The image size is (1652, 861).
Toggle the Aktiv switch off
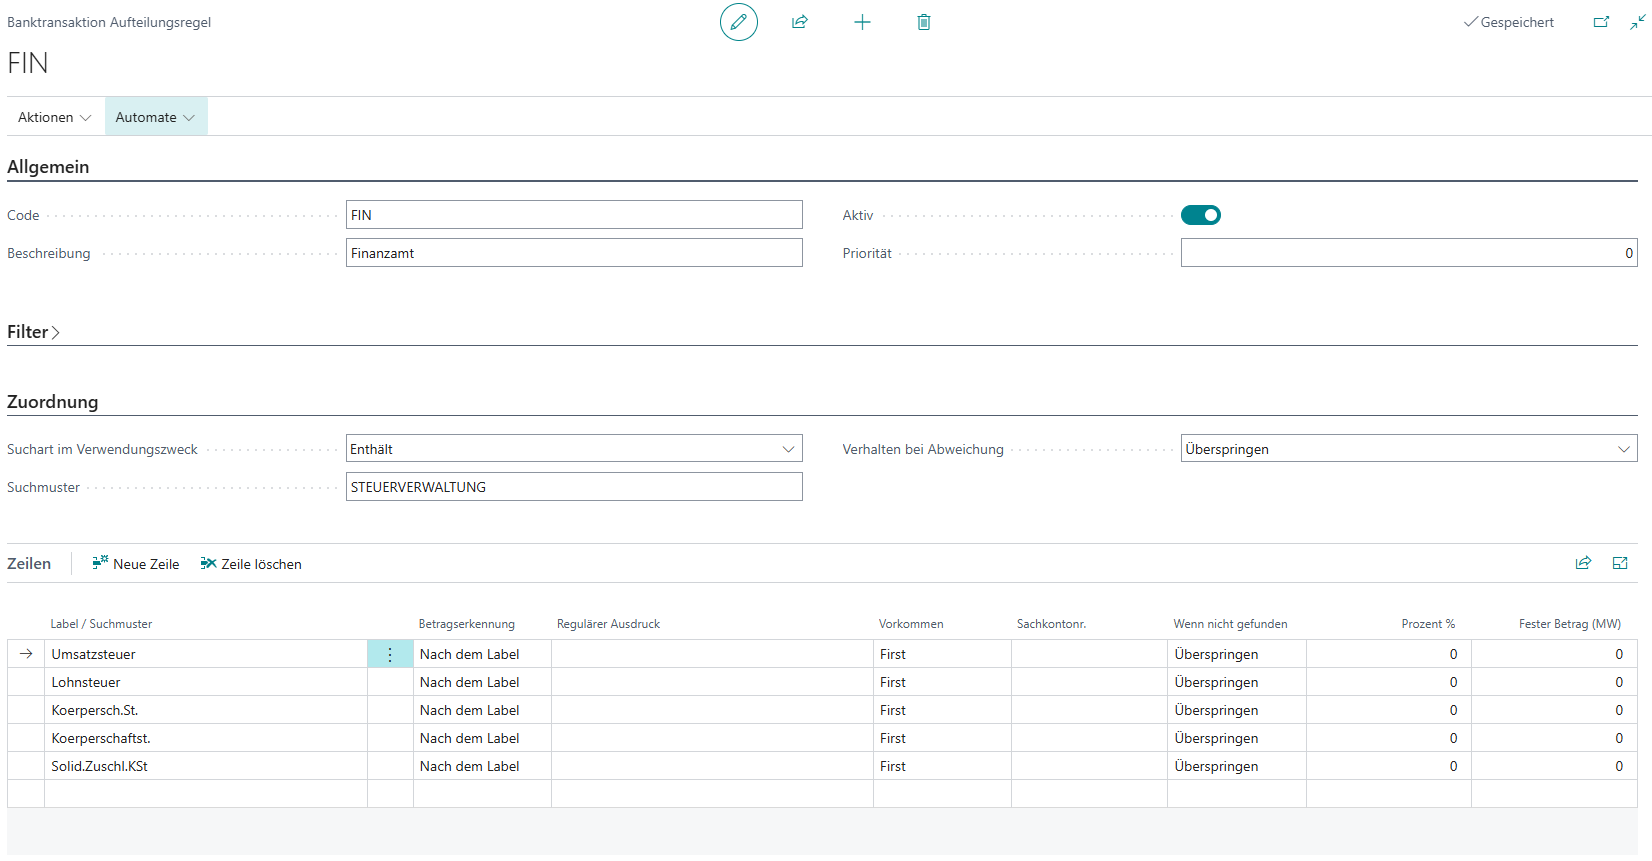coord(1200,215)
